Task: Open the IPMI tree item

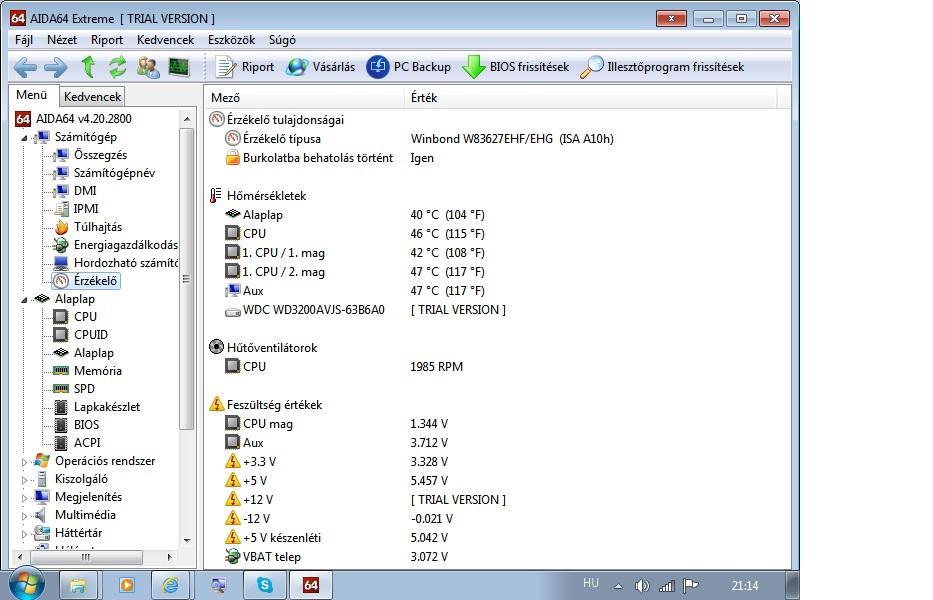Action: coord(76,208)
